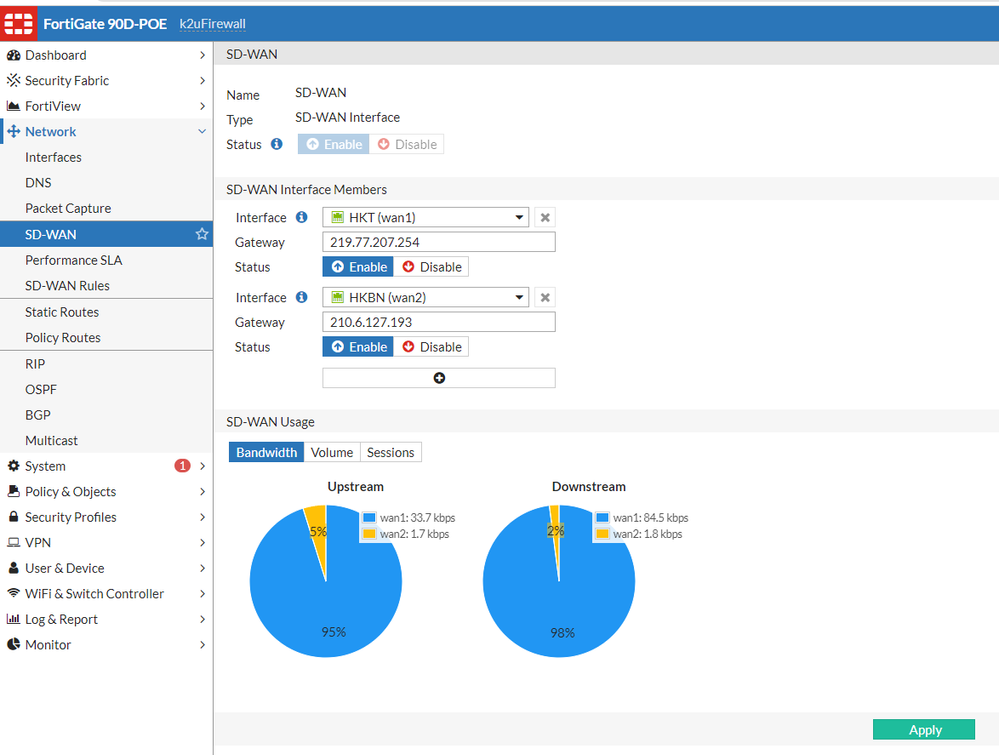
Task: Click the Fortinet logo icon
Action: click(x=18, y=24)
